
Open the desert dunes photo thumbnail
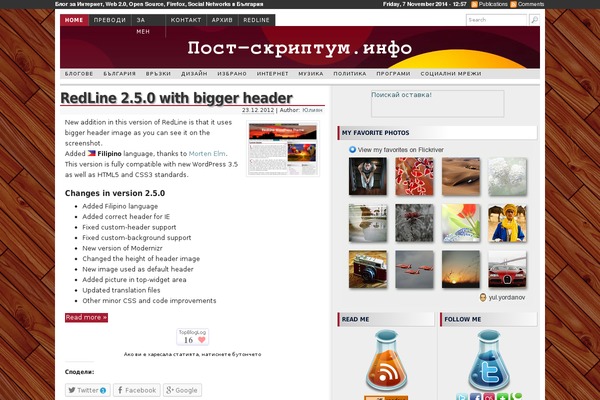tap(461, 176)
